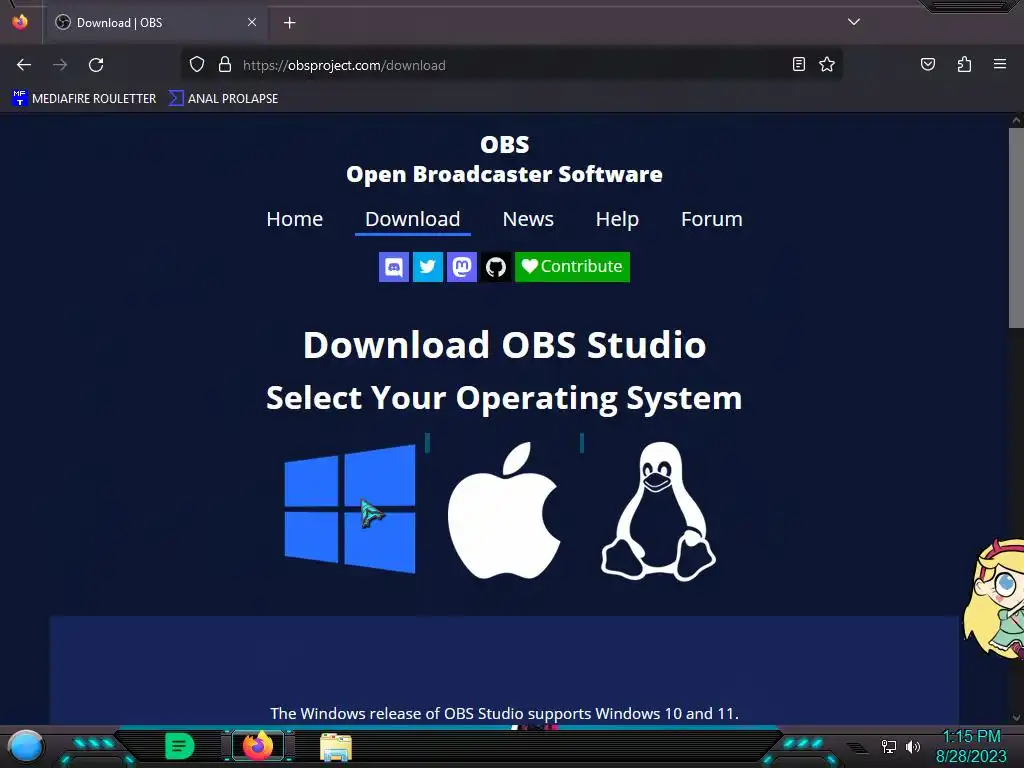Click the Firefox taskbar icon
Image resolution: width=1024 pixels, height=768 pixels.
tap(258, 746)
